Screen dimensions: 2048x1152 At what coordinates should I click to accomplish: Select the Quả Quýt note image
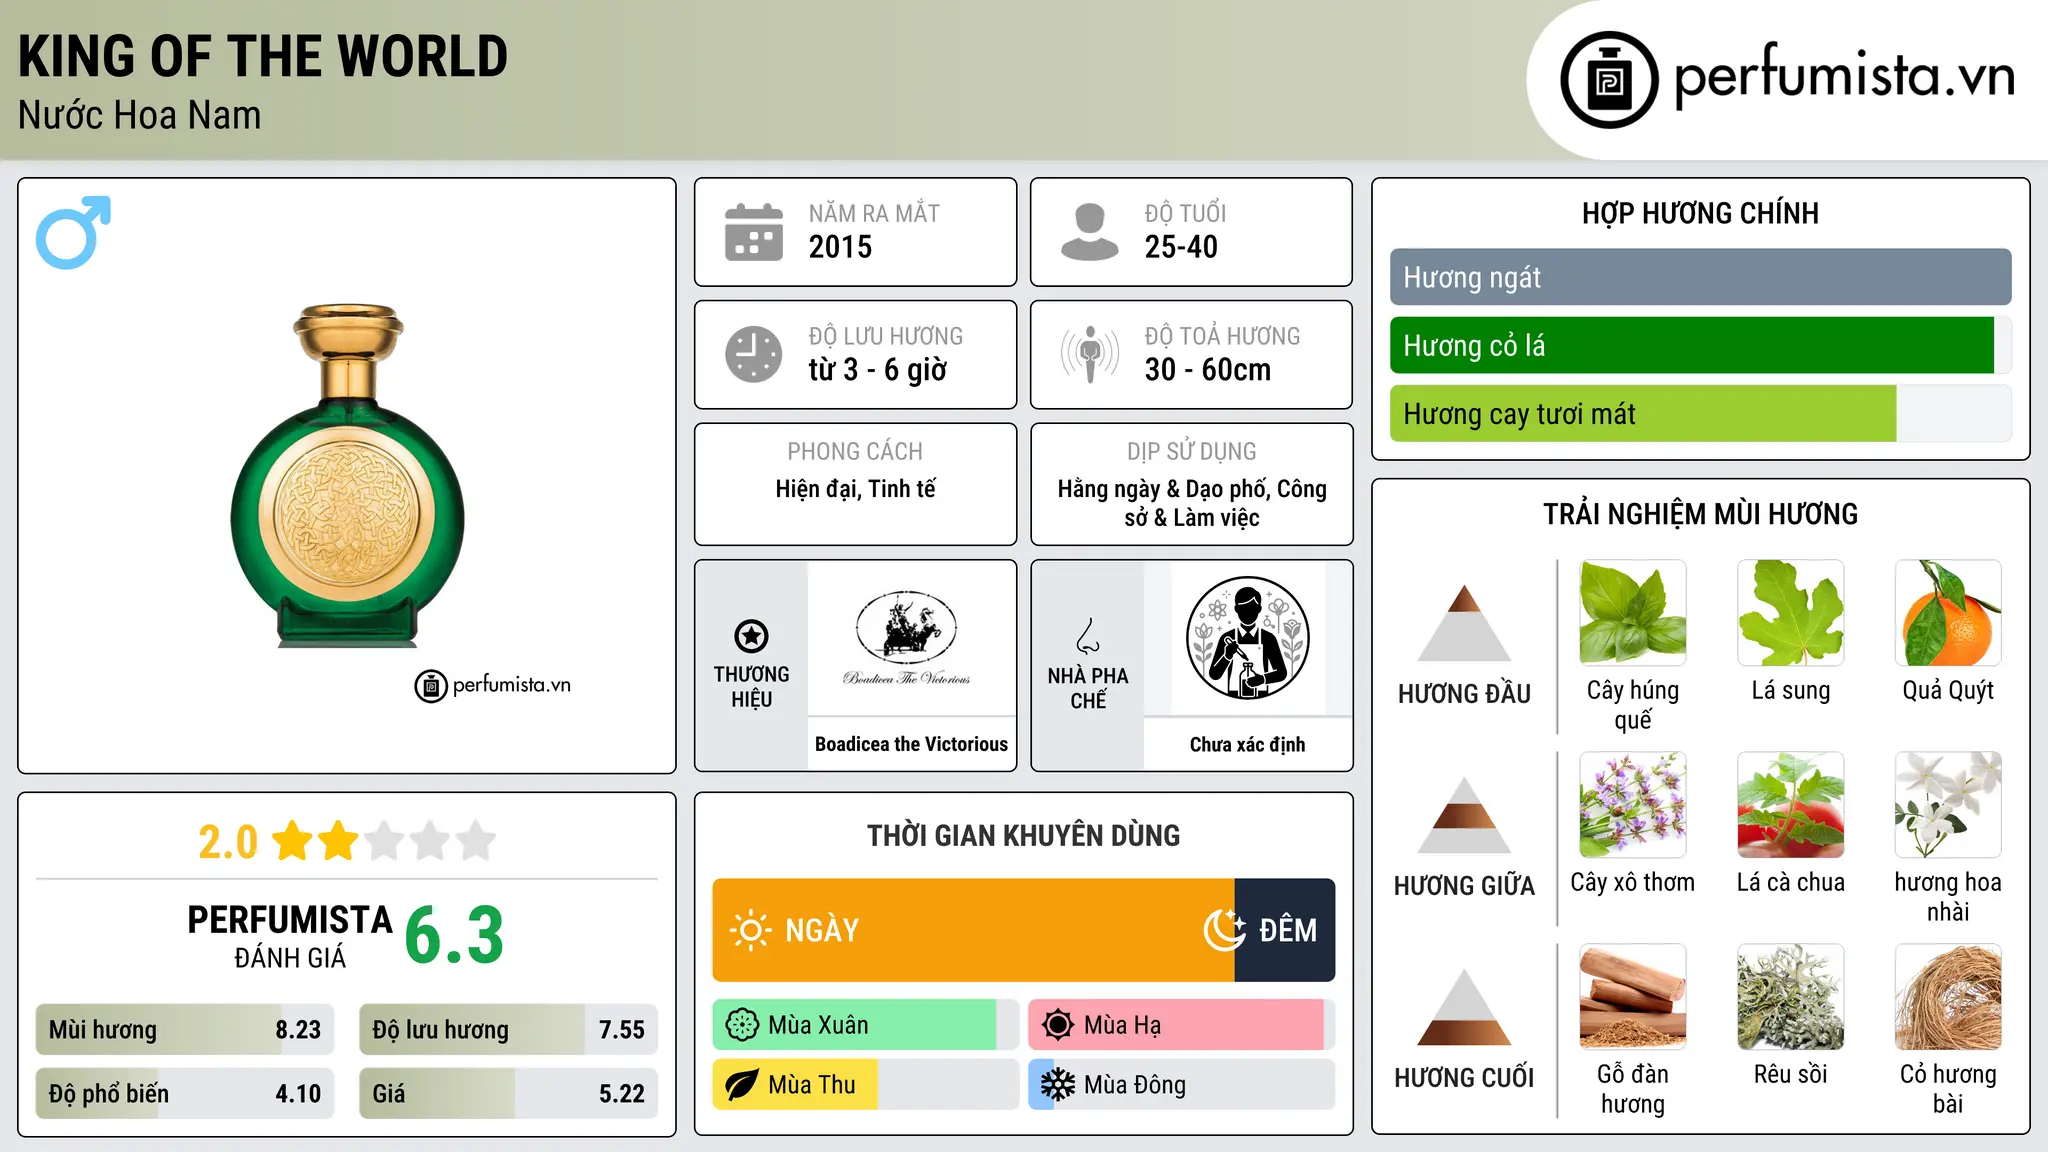tap(1948, 613)
